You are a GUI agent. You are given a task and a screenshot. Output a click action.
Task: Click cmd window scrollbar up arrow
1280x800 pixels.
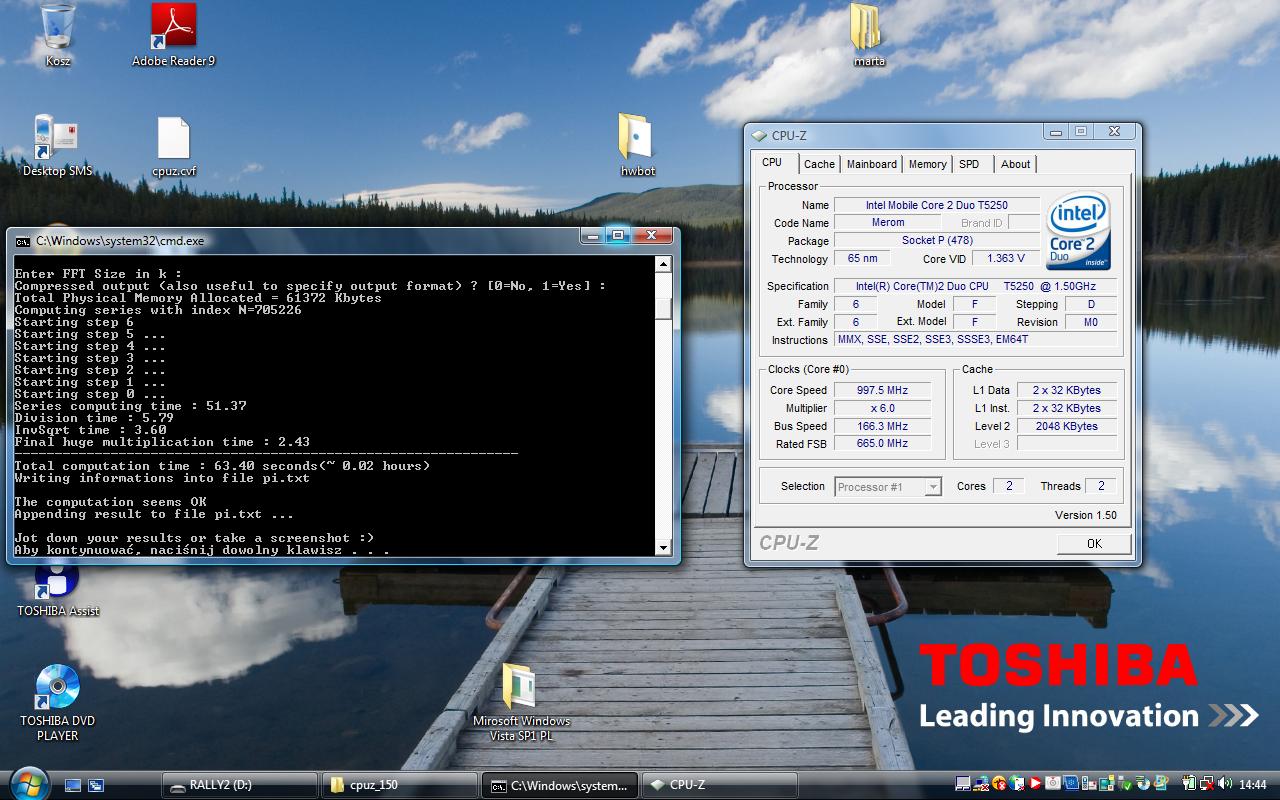[x=663, y=264]
